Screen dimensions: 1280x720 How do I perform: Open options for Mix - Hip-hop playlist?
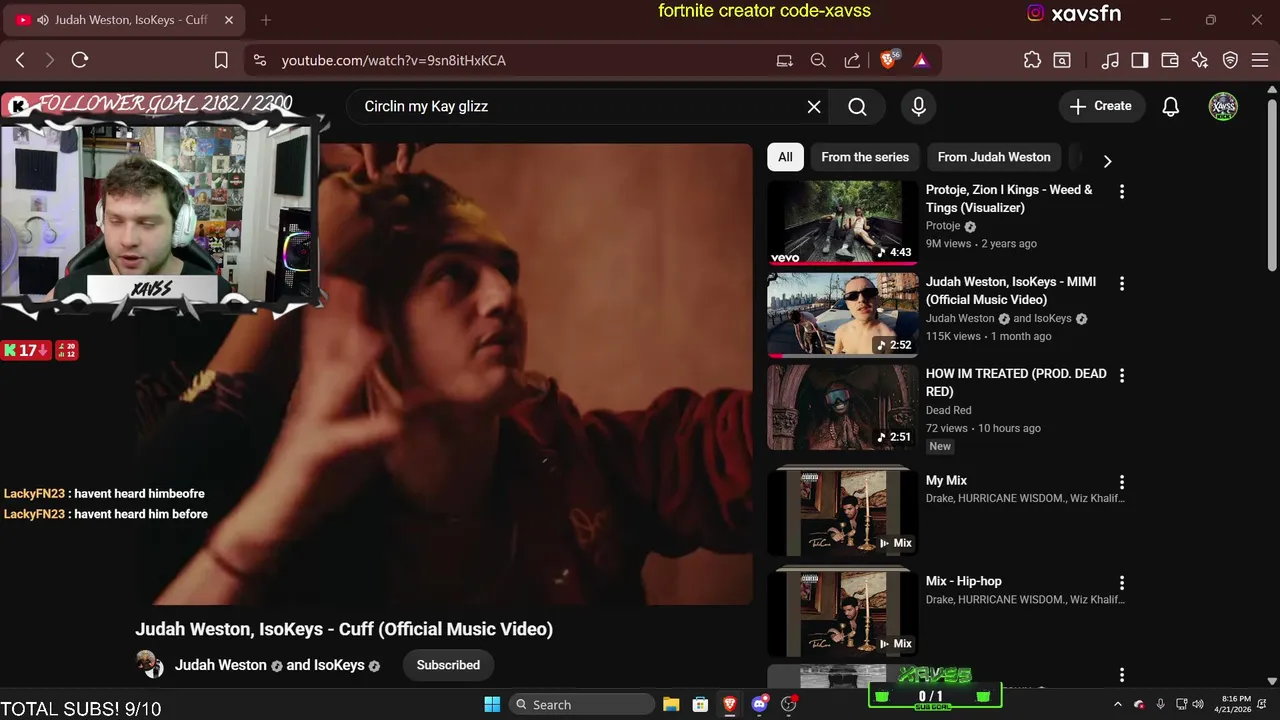tap(1122, 582)
